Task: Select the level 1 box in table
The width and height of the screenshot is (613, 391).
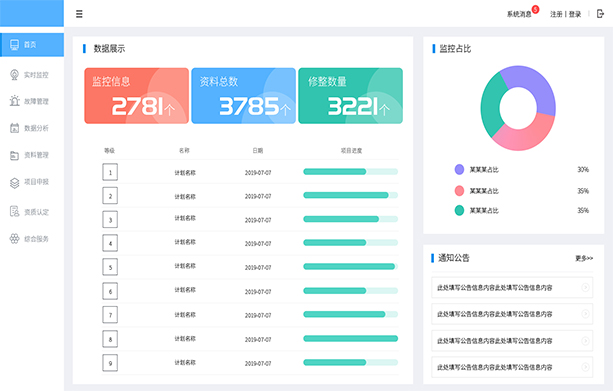Action: pos(110,172)
